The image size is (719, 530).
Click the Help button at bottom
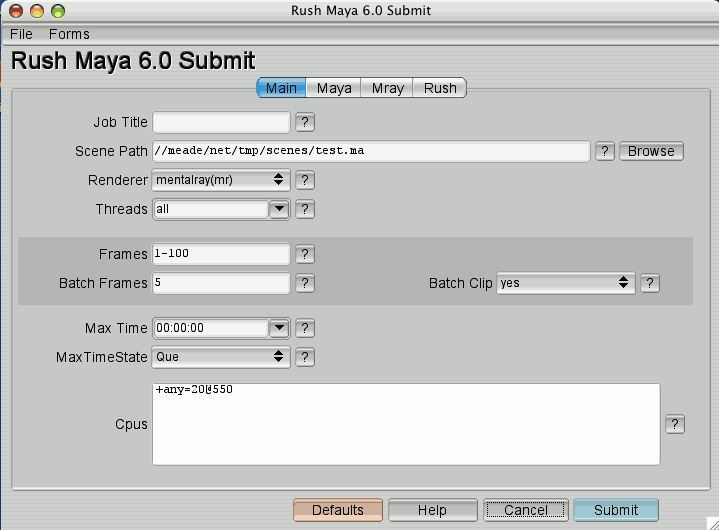click(432, 510)
